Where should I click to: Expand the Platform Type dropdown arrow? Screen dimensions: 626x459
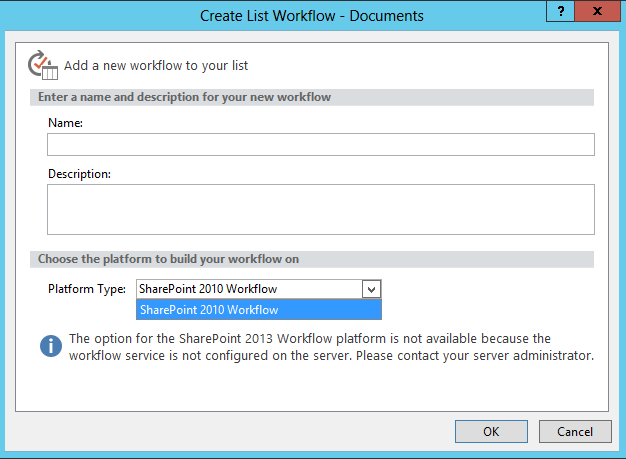pyautogui.click(x=371, y=289)
